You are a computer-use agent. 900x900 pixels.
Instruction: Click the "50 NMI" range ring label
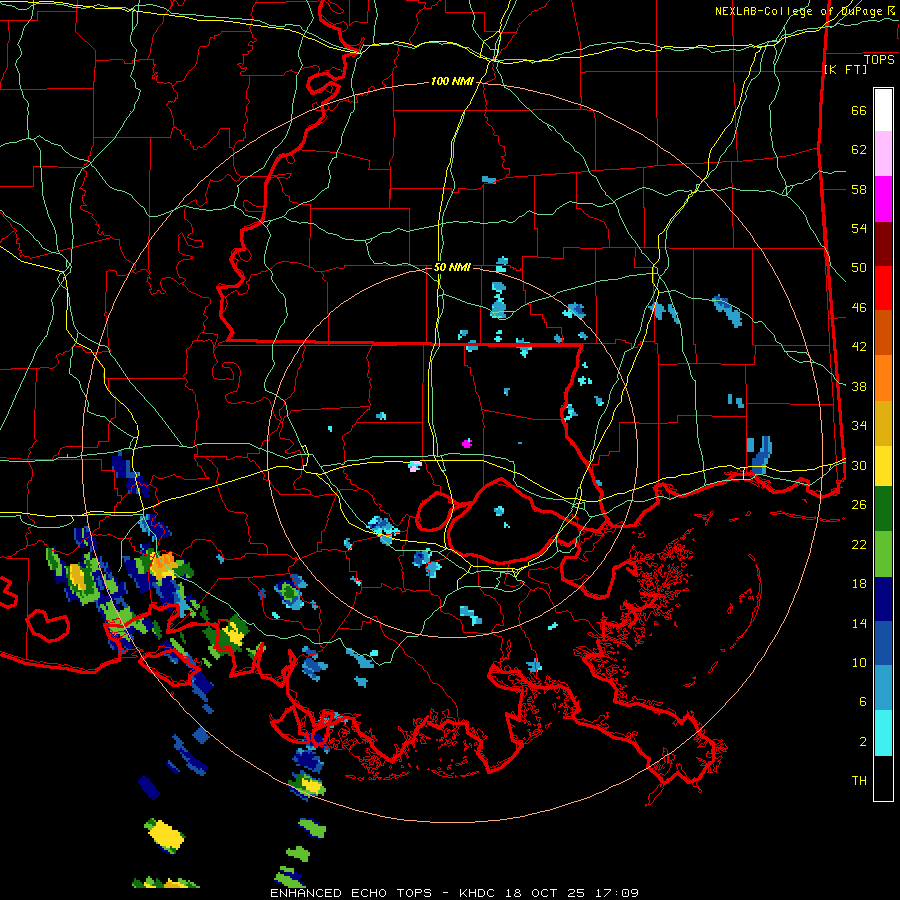point(452,267)
